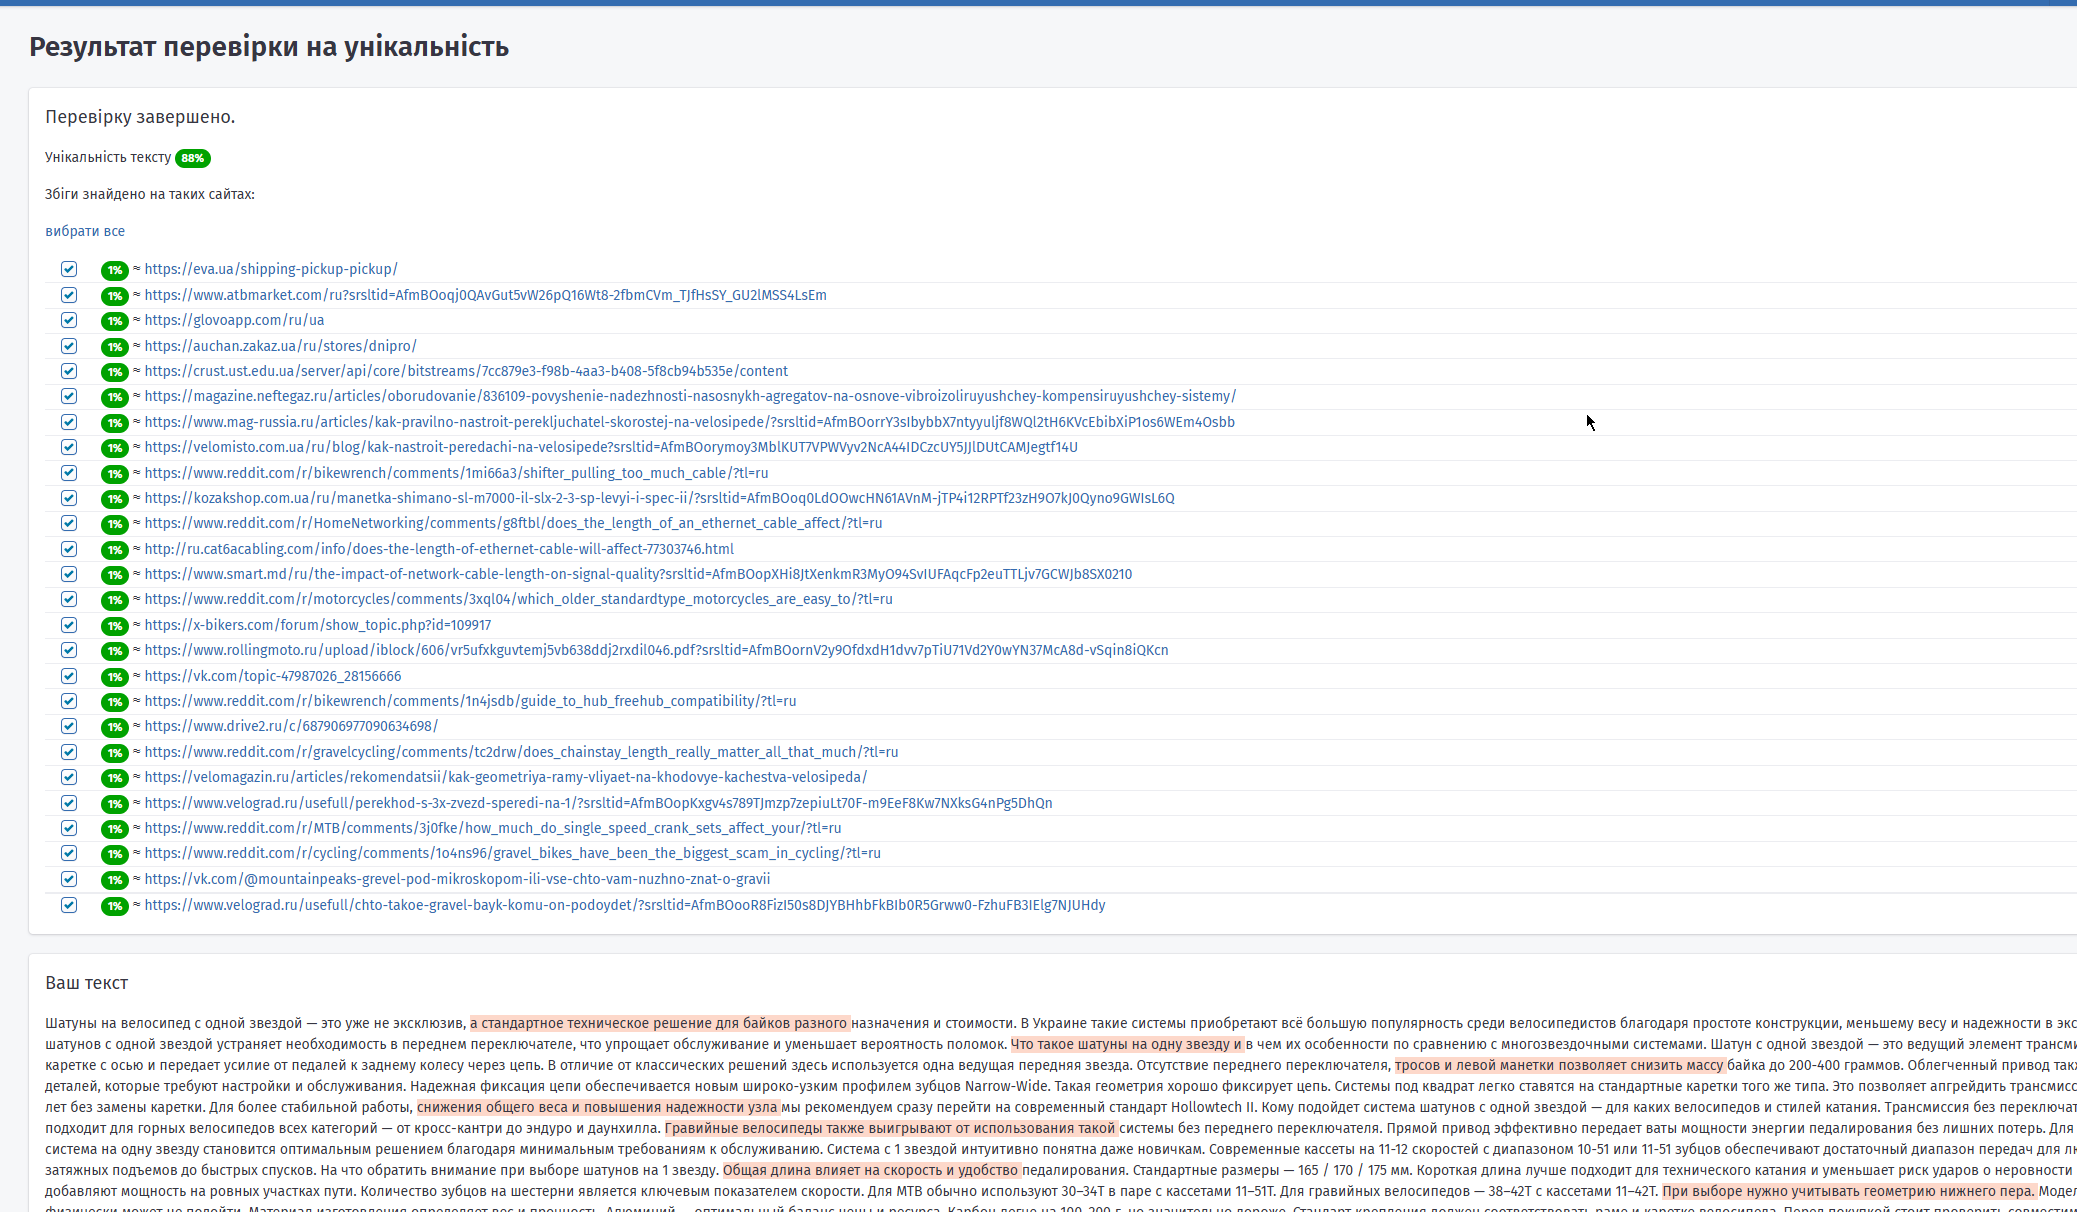Toggle checkbox for vk.com topic-47987026 link

(69, 676)
